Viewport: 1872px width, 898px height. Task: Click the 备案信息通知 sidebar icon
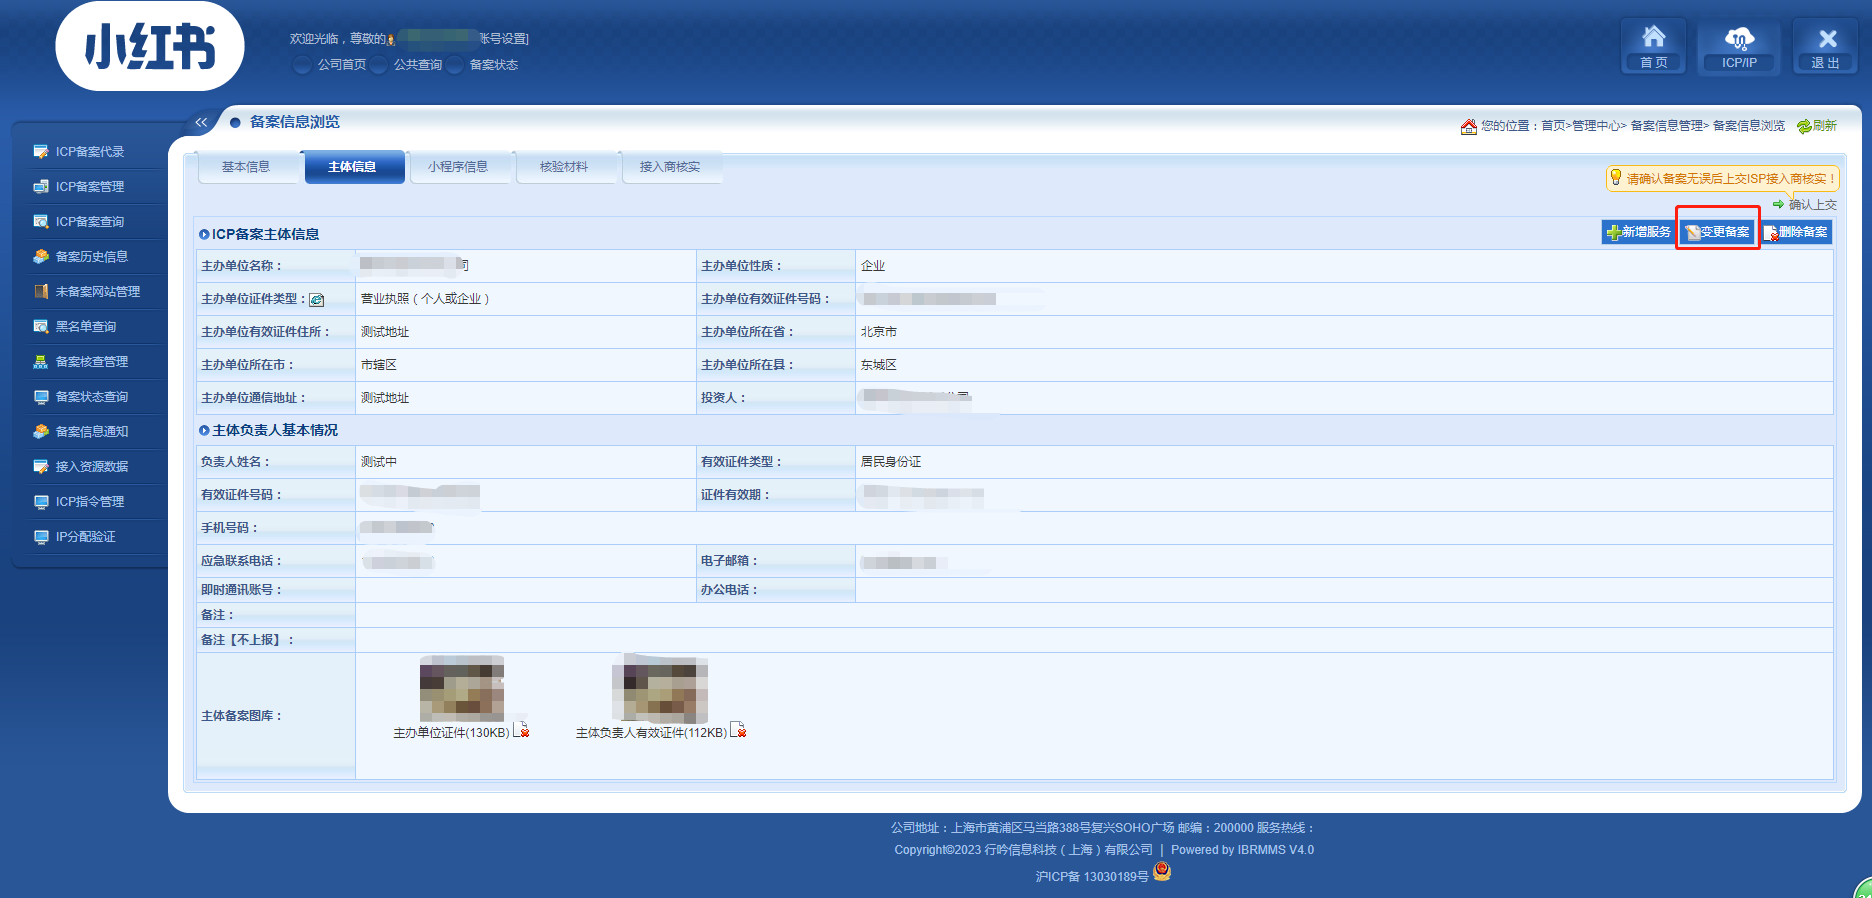pyautogui.click(x=41, y=432)
